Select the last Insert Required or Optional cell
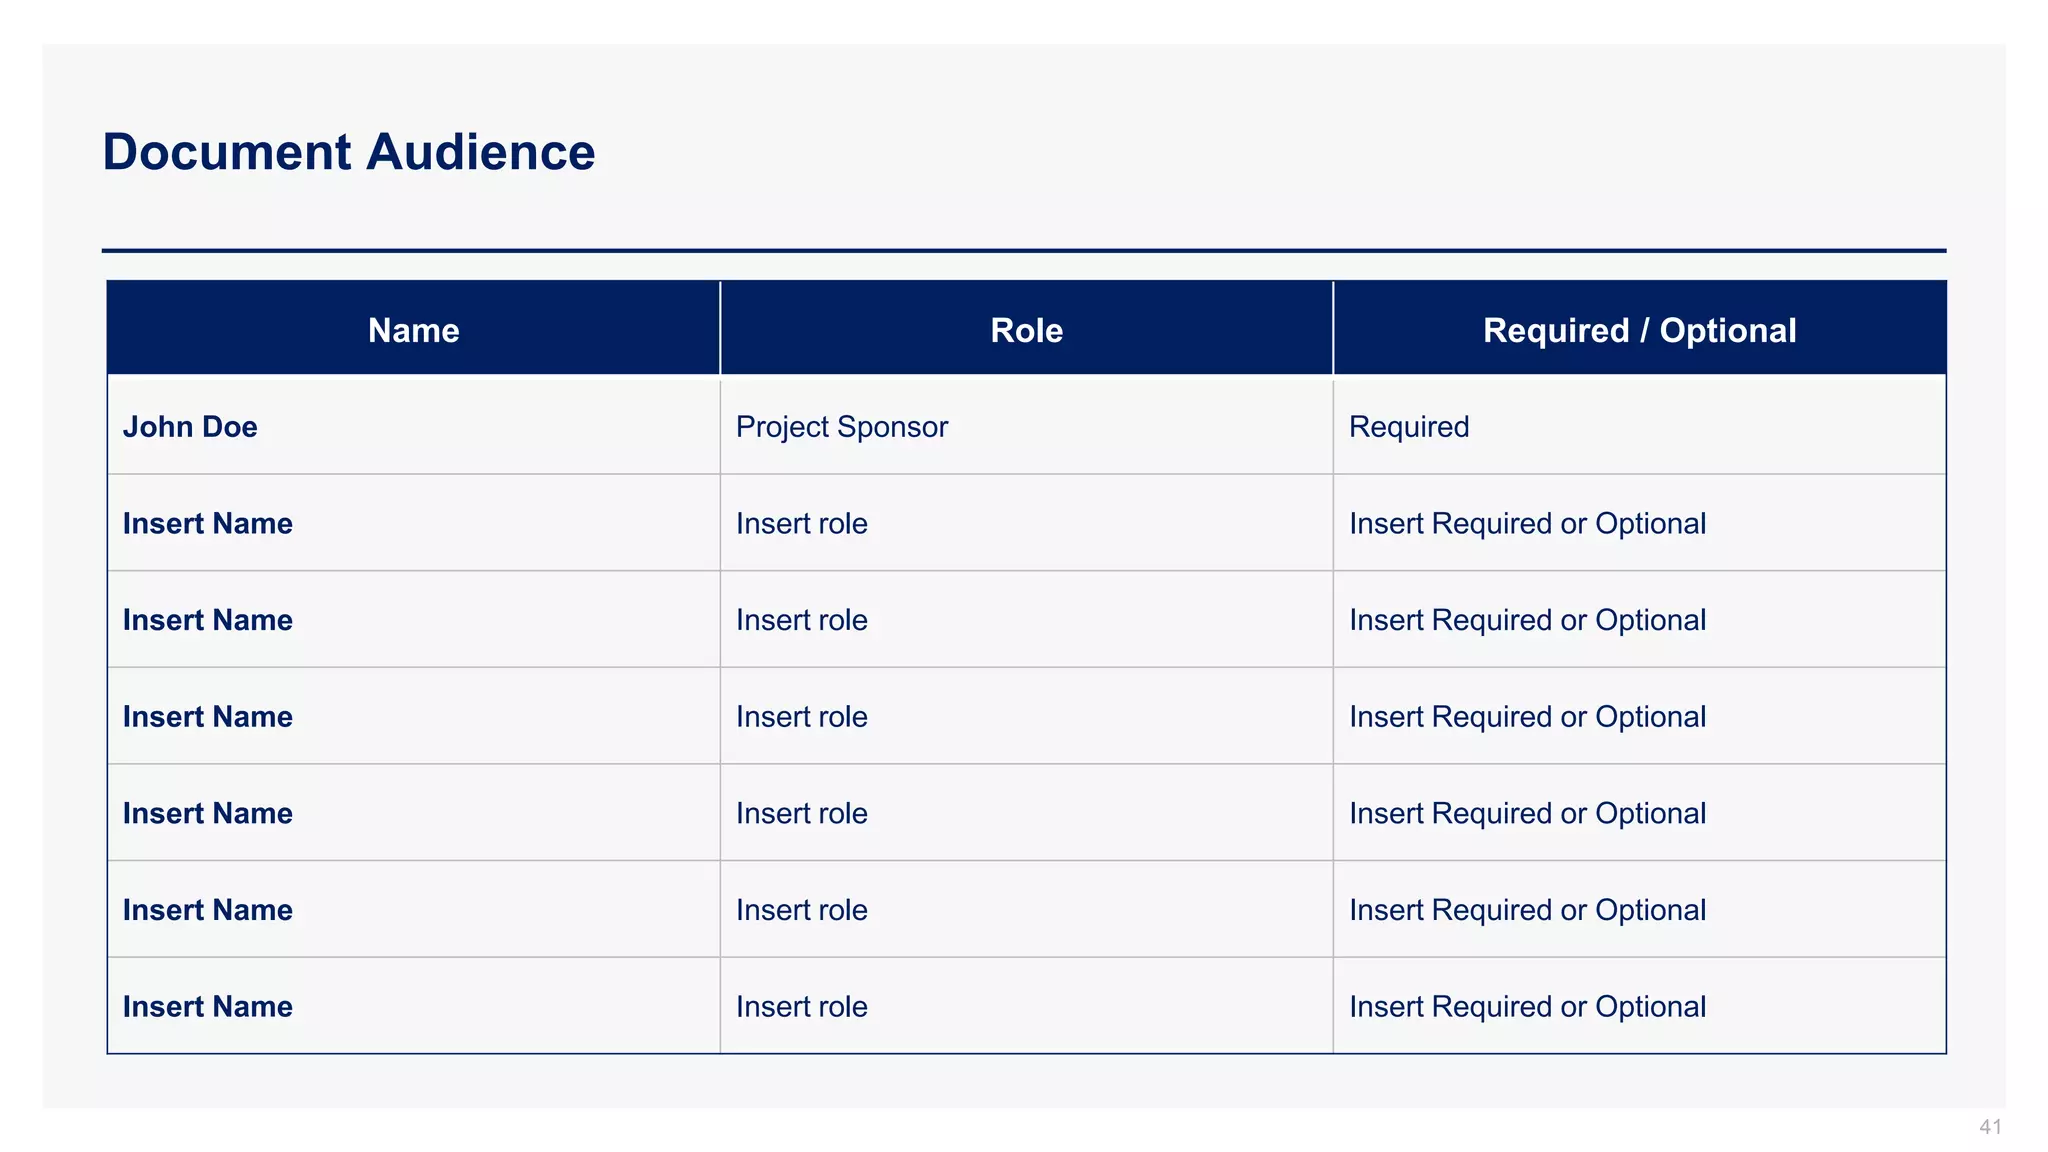Viewport: 2048px width, 1152px height. coord(1527,1007)
